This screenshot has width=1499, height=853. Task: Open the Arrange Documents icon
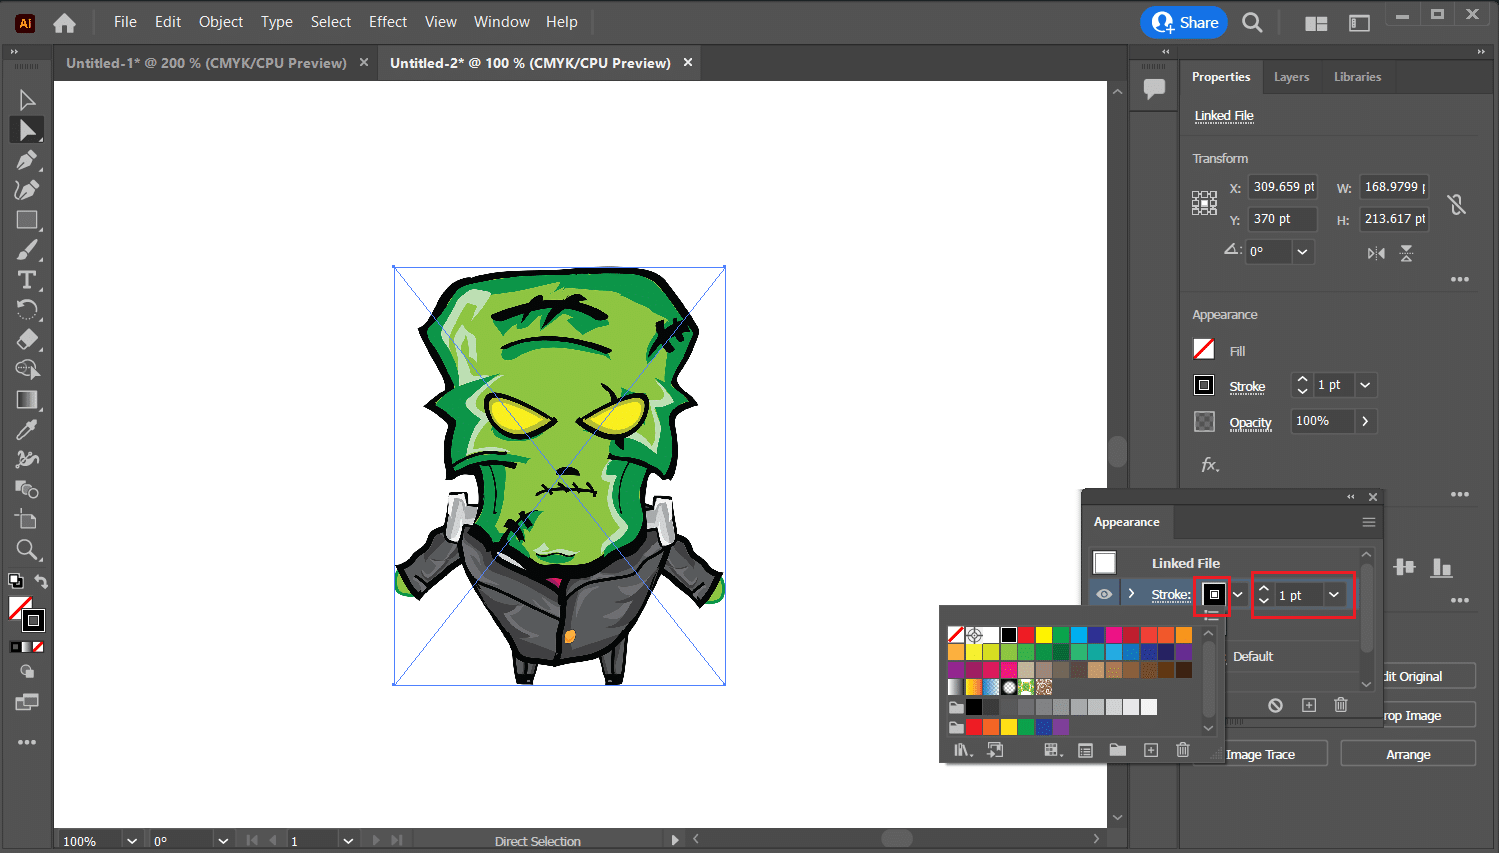(x=1316, y=23)
